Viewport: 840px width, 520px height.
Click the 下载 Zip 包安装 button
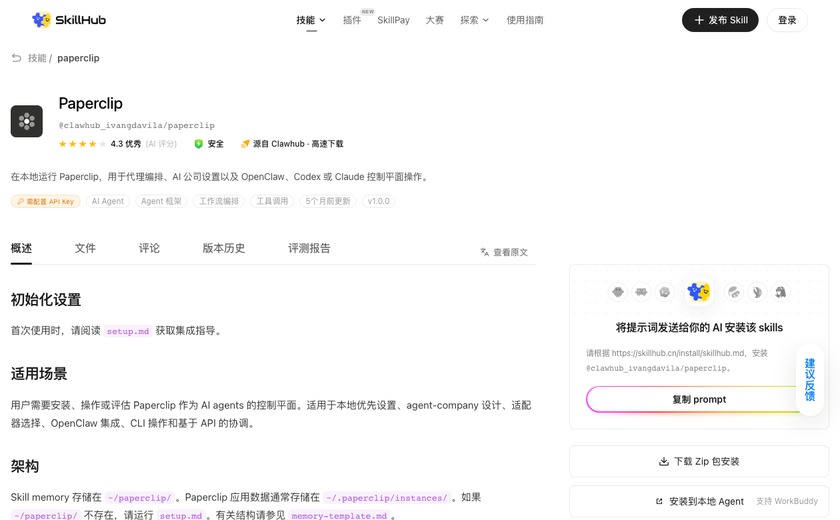point(699,461)
